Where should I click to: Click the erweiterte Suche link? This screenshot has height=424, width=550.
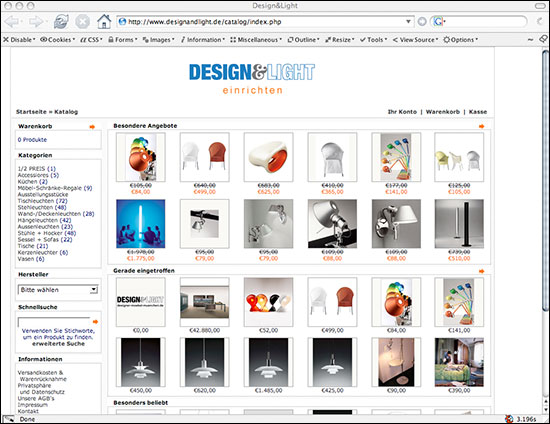pos(59,344)
